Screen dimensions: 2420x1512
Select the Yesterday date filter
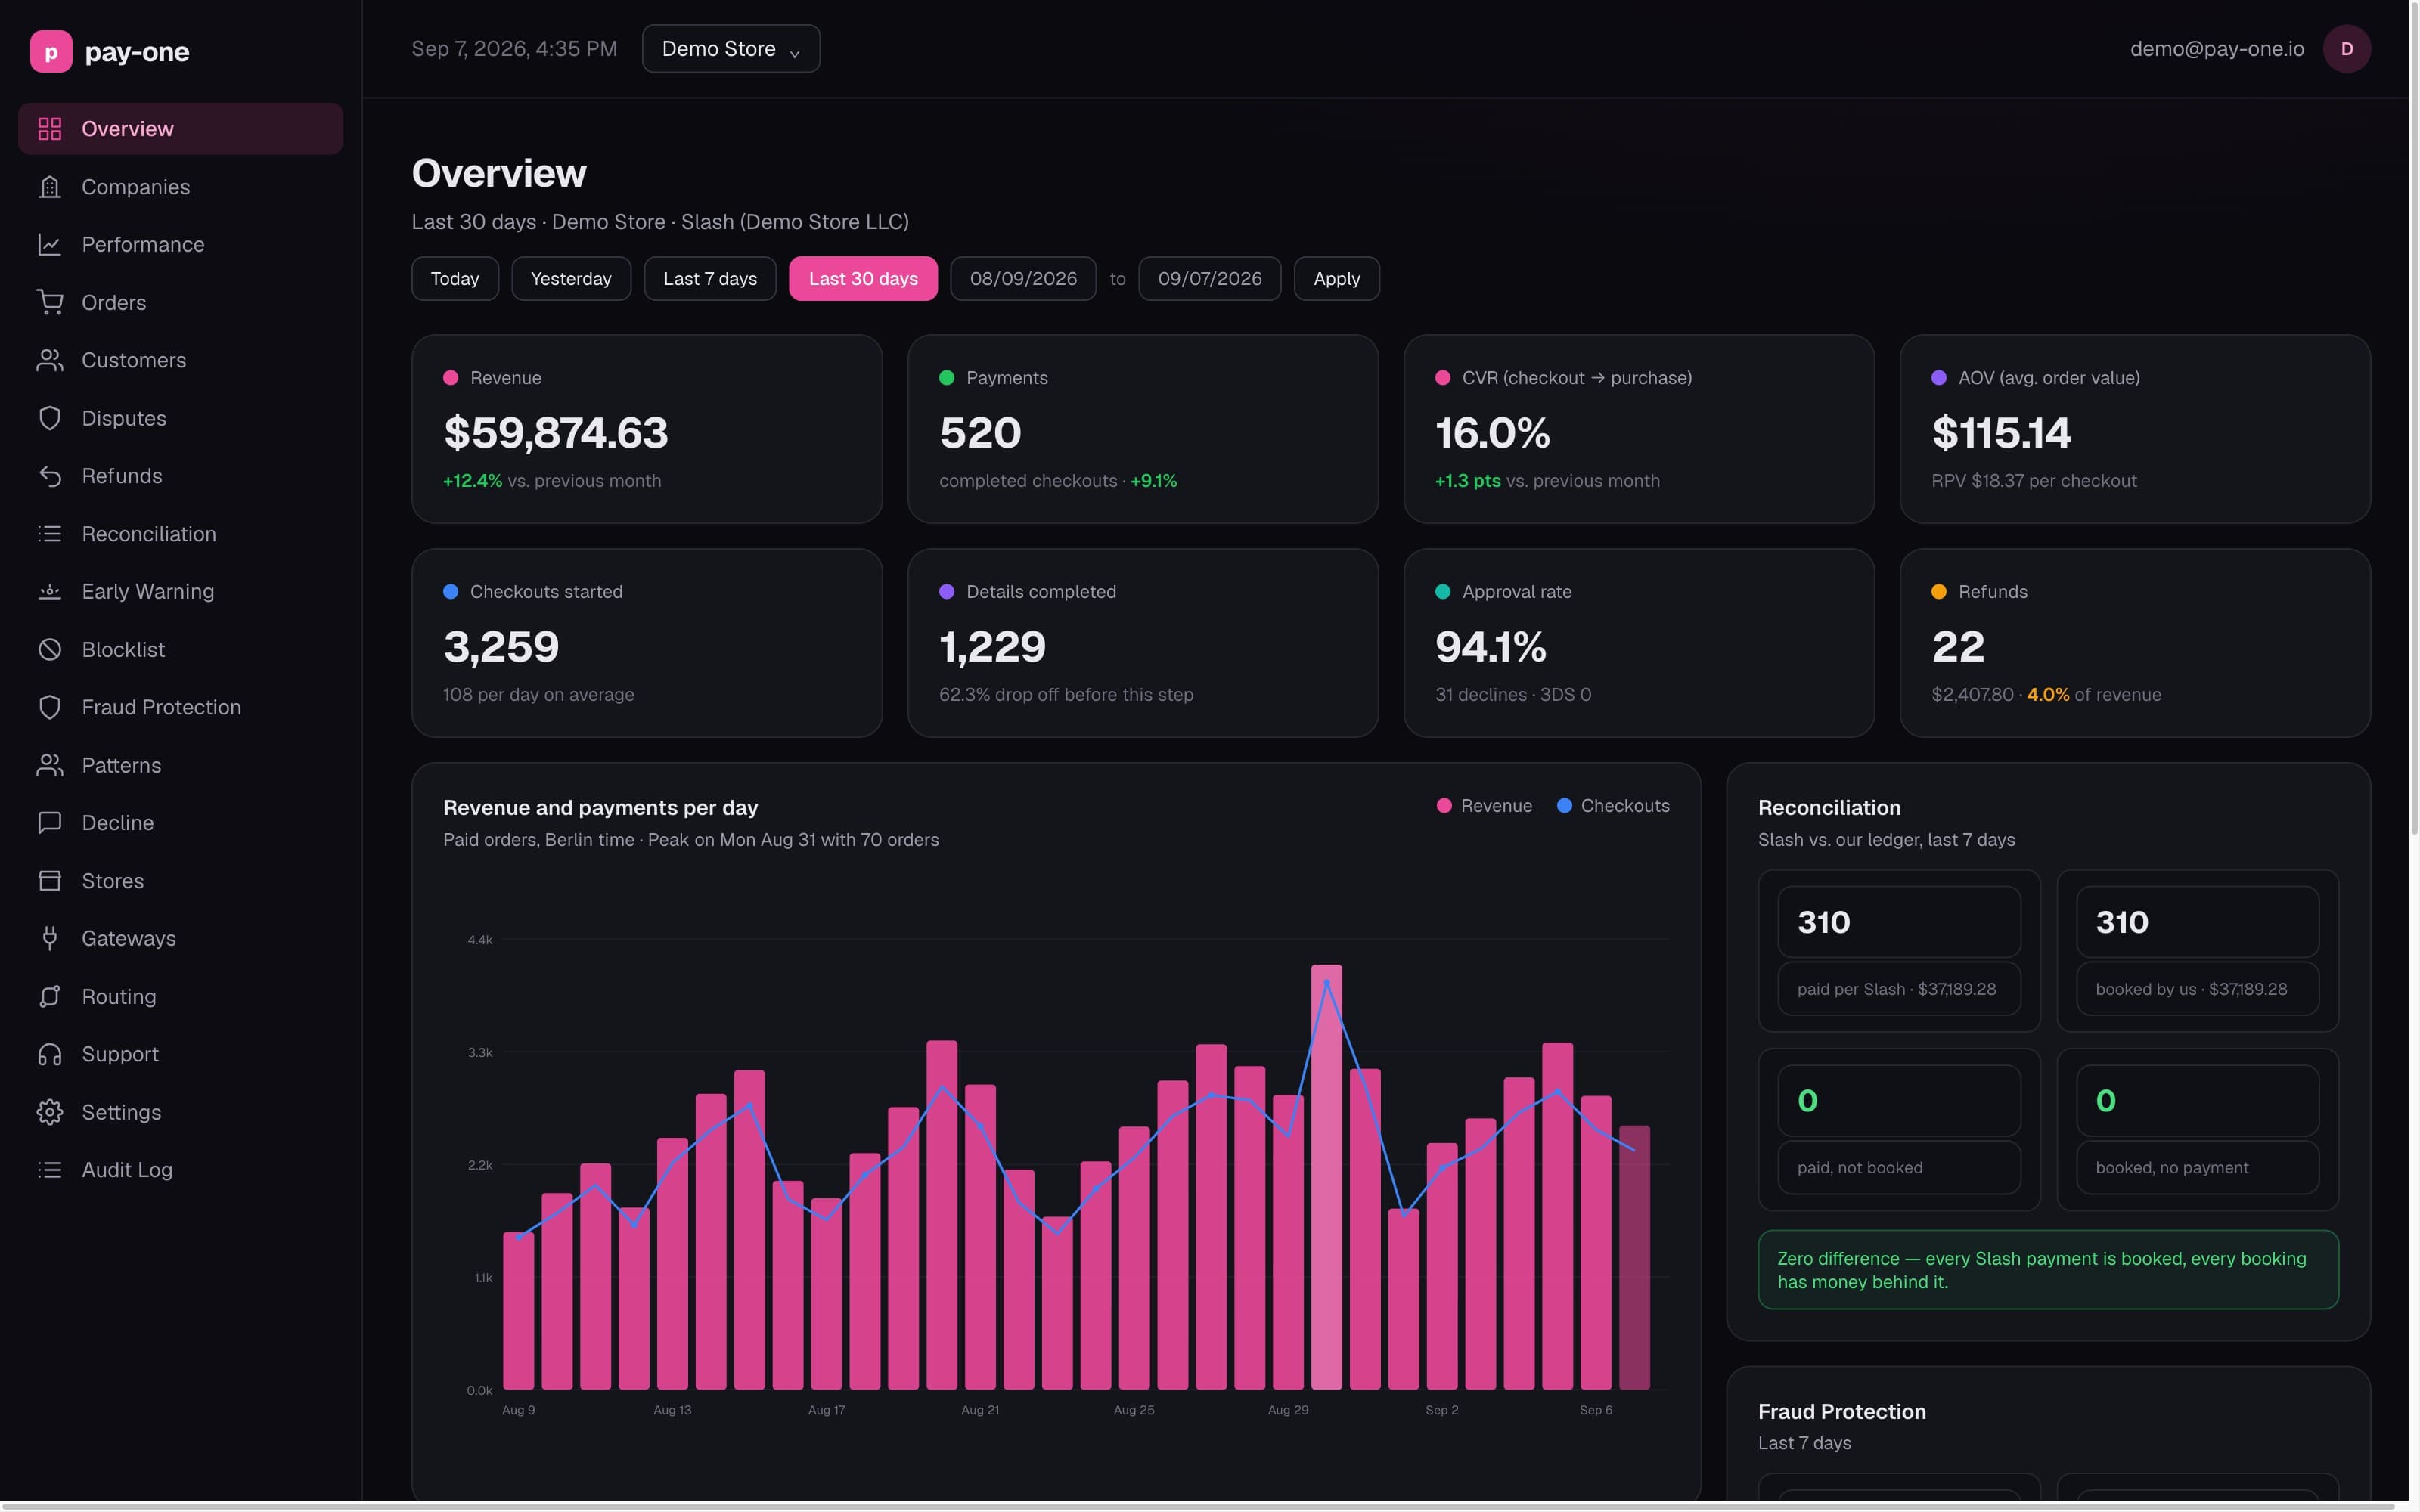[571, 279]
